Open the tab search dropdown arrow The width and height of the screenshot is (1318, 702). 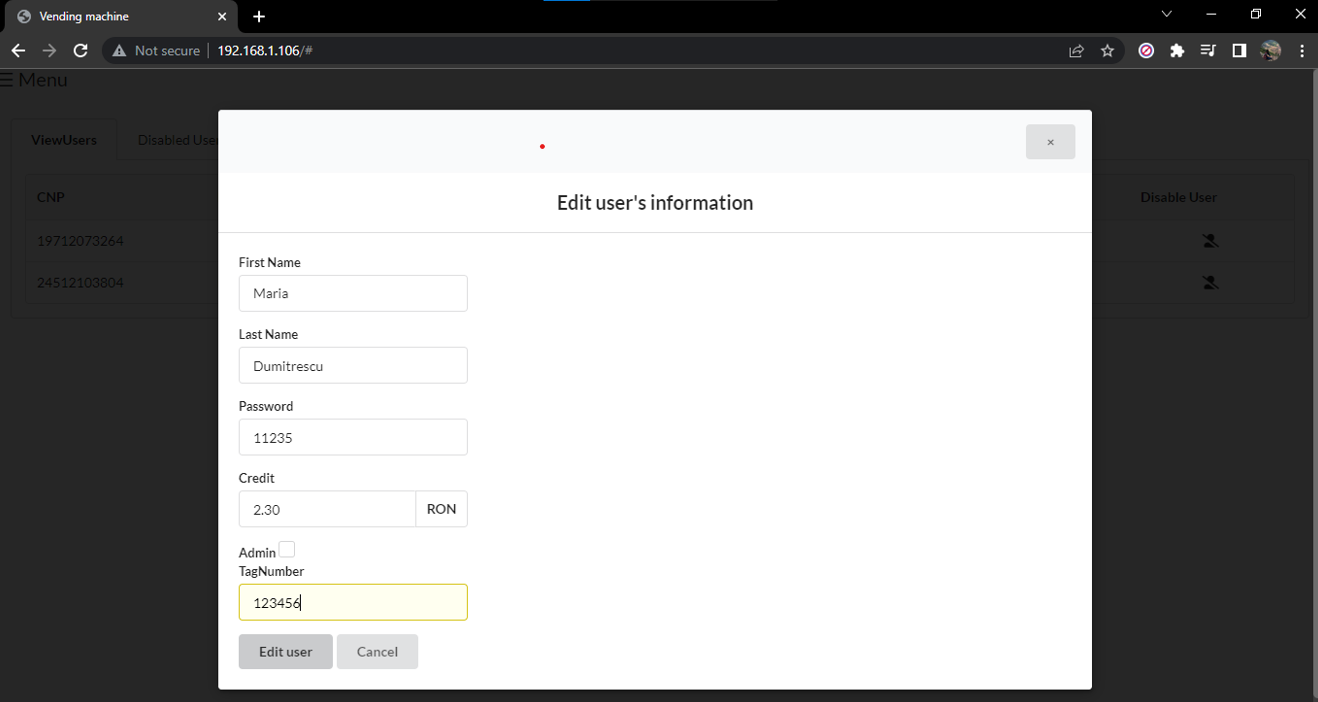point(1166,14)
